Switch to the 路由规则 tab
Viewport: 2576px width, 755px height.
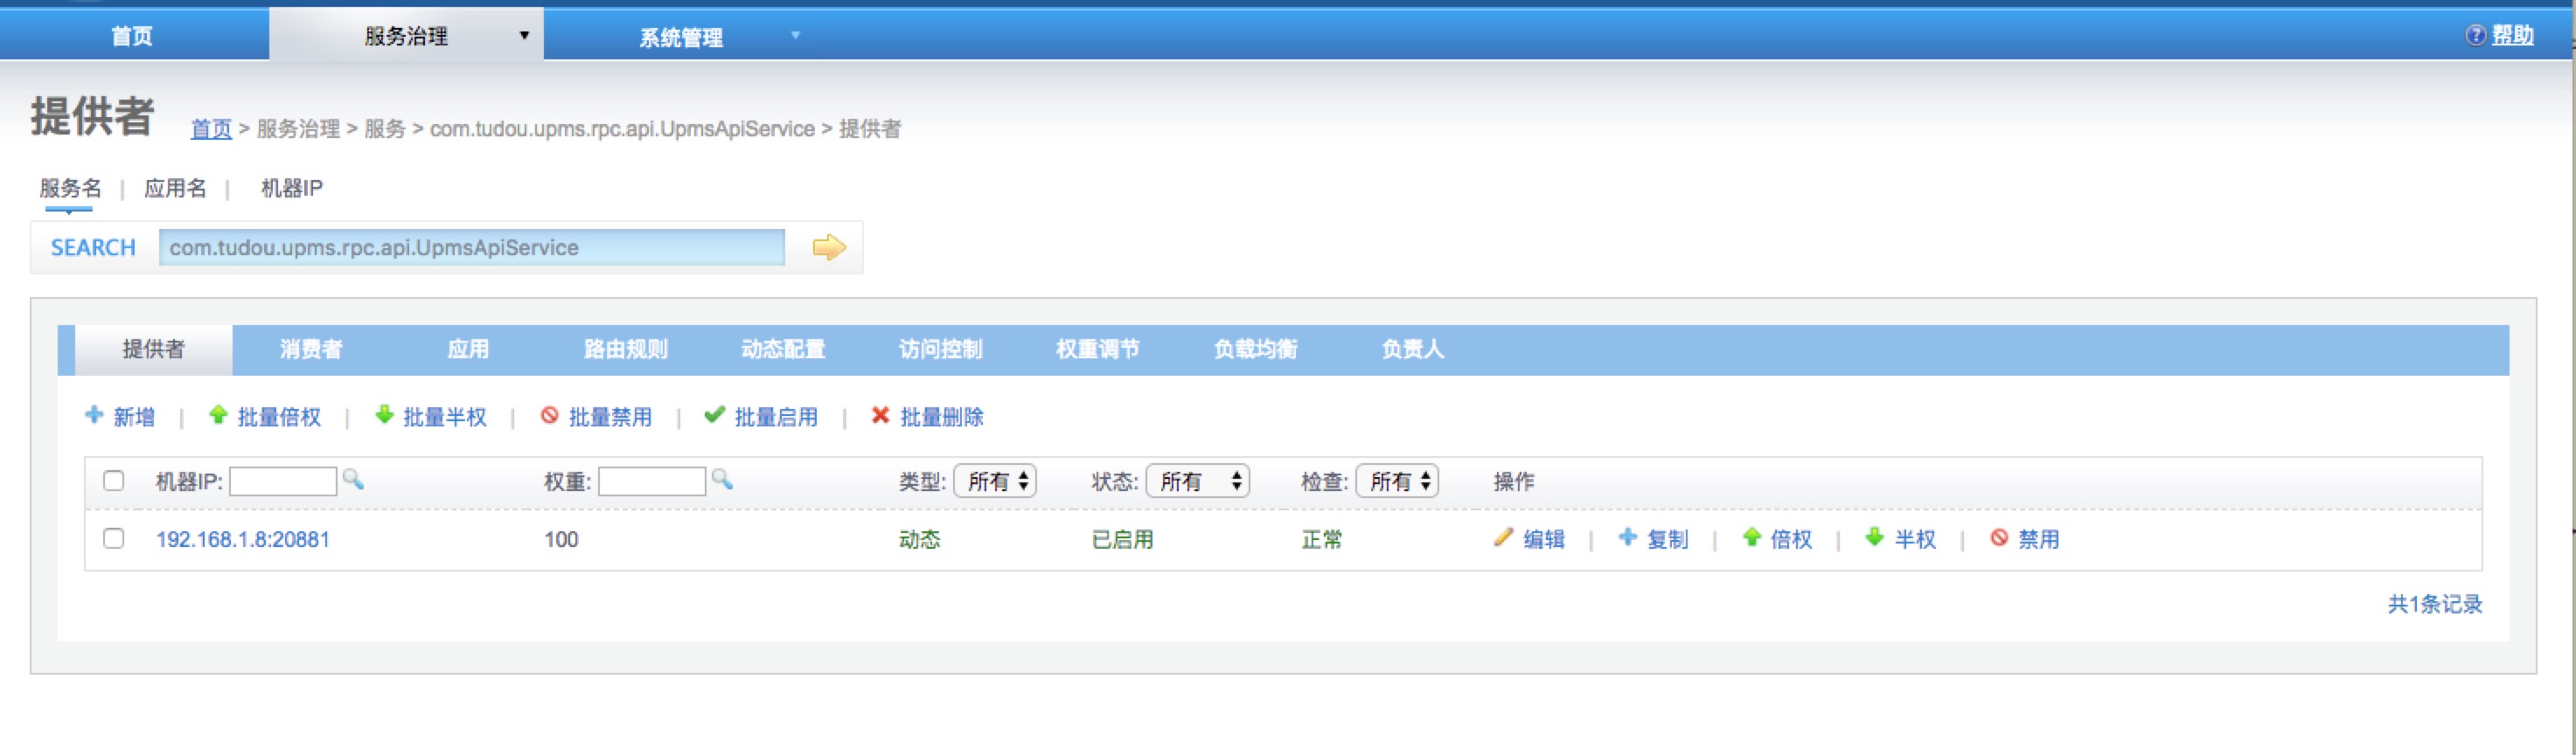coord(626,349)
